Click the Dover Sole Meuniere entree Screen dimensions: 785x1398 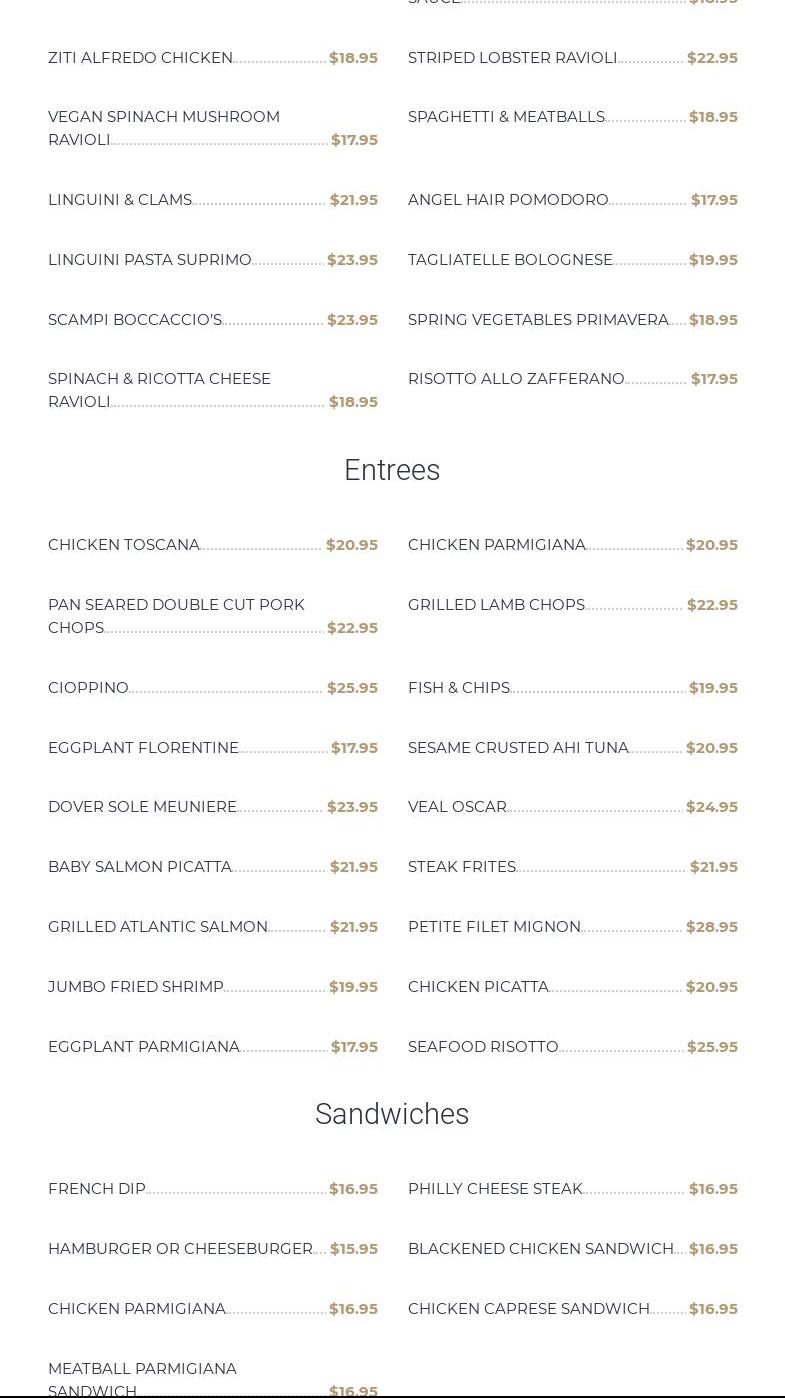coord(142,807)
